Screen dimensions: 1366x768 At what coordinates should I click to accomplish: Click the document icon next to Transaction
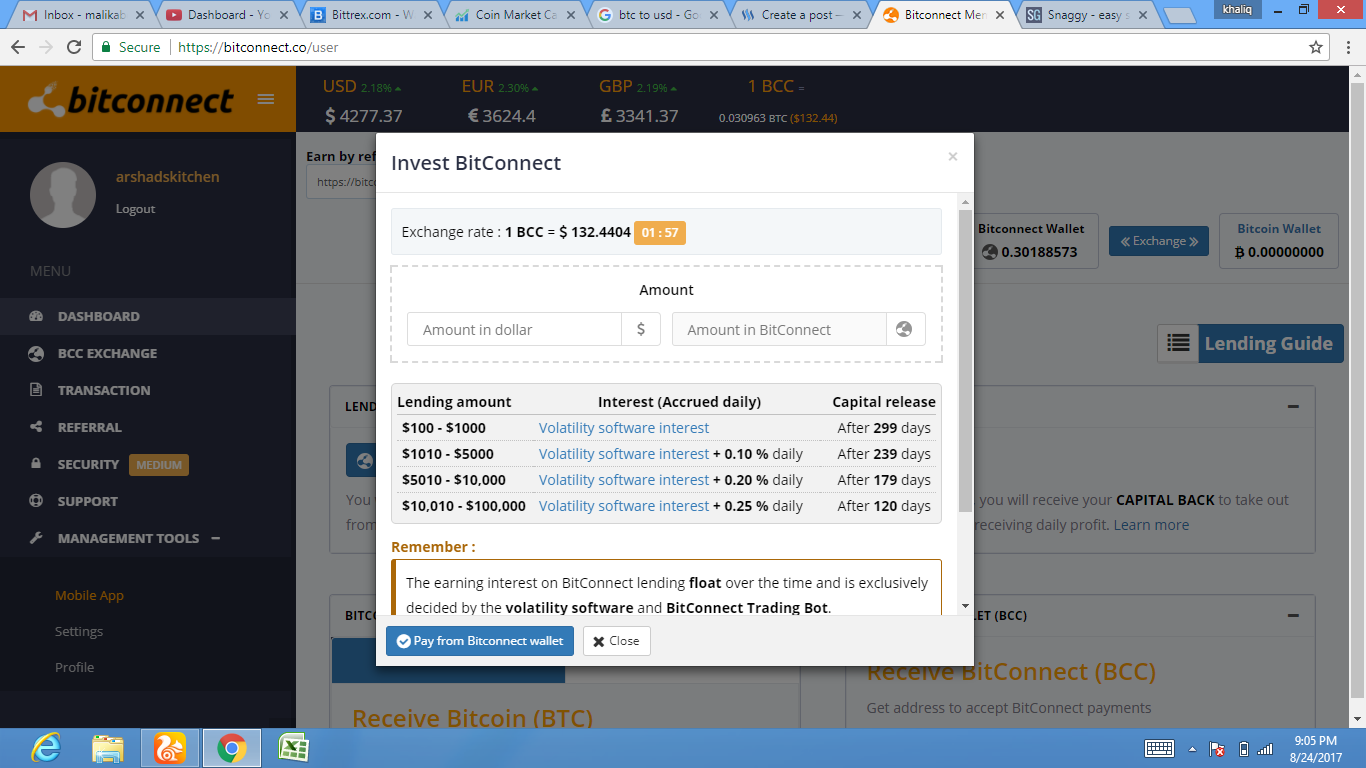tap(37, 390)
